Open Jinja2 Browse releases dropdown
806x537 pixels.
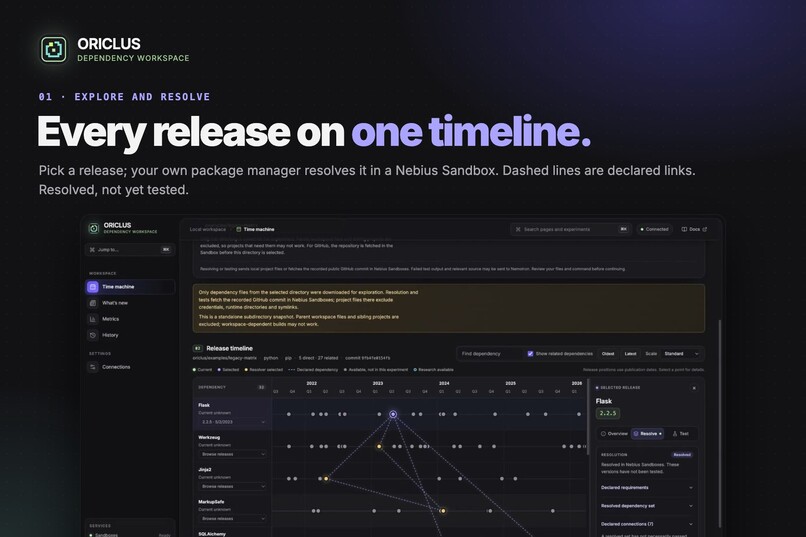click(232, 486)
